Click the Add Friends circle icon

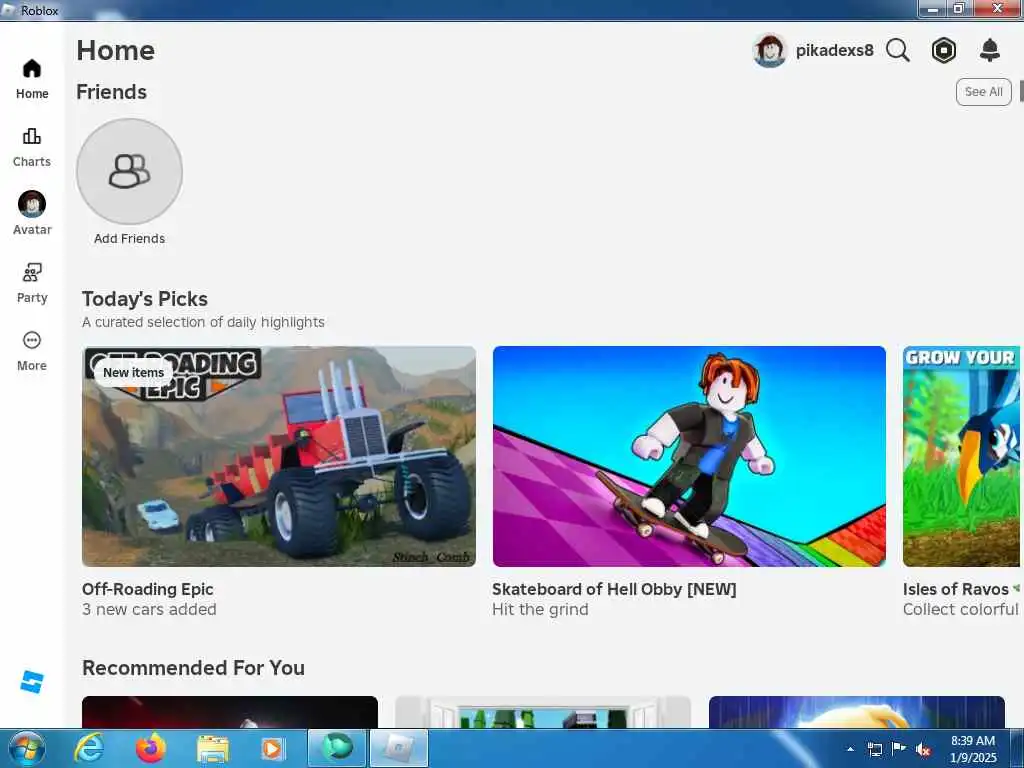[129, 171]
